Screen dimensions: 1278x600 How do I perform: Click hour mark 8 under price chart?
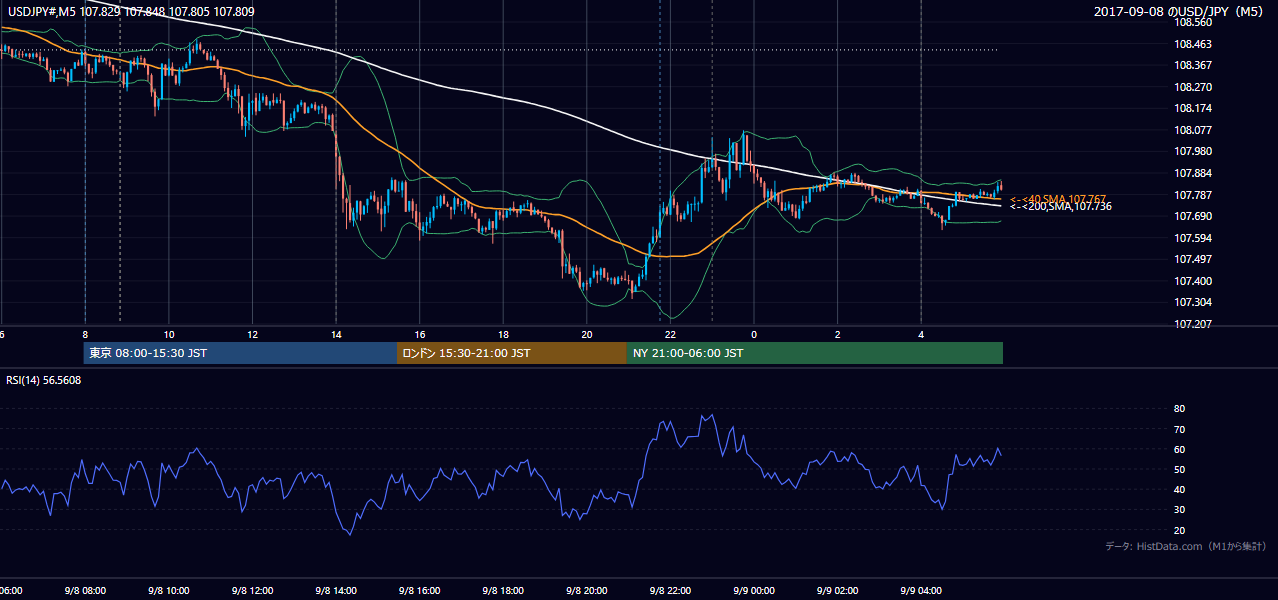coord(85,335)
